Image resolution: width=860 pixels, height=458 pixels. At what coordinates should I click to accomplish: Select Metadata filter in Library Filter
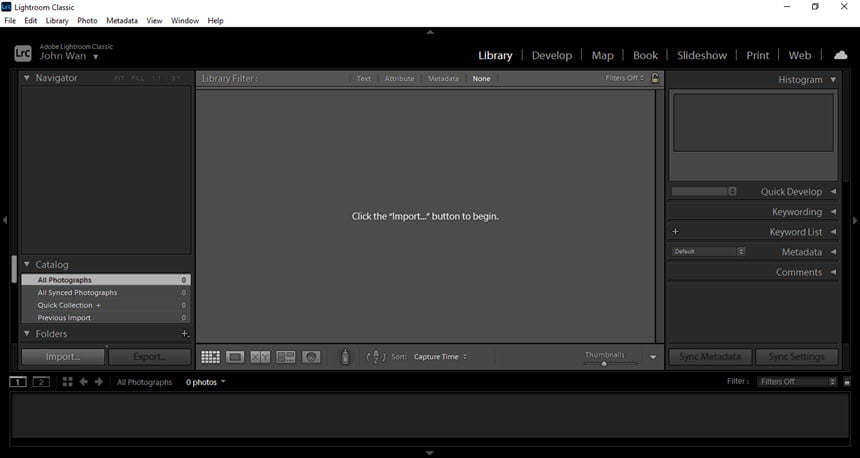[443, 78]
